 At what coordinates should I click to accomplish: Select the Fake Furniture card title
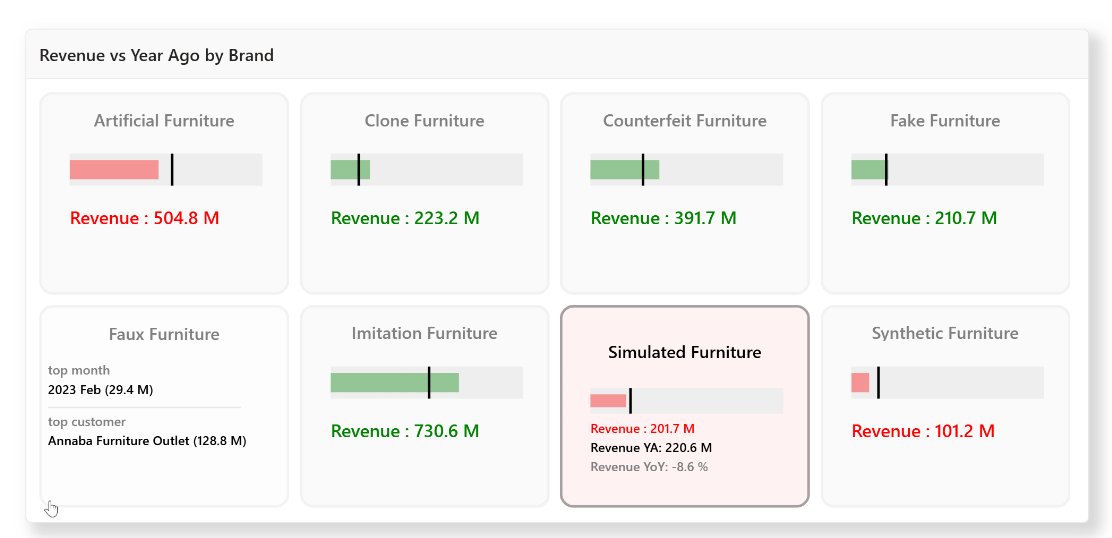pyautogui.click(x=945, y=121)
